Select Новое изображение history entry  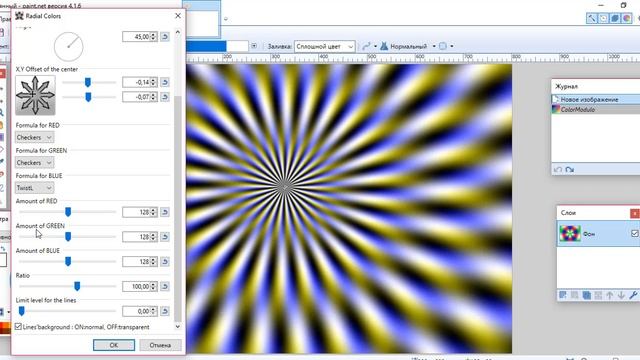tap(596, 99)
